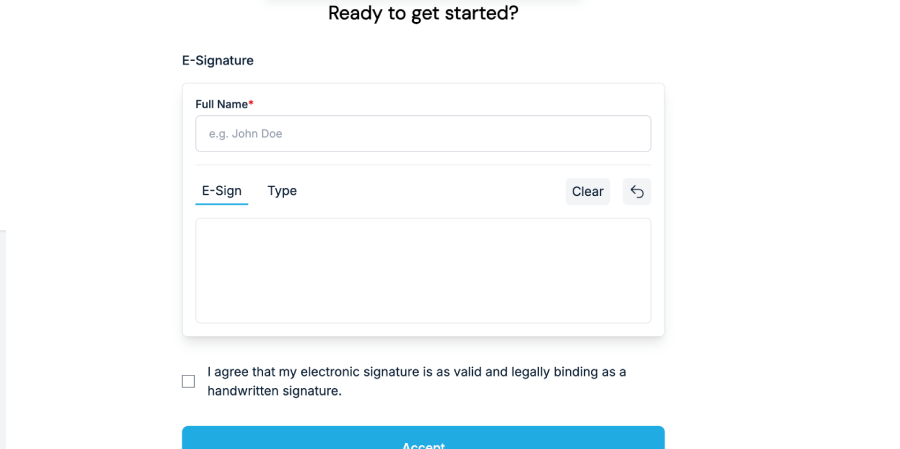Viewport: 900px width, 449px height.
Task: Click the words "legally binding" in the agreement
Action: (x=554, y=372)
